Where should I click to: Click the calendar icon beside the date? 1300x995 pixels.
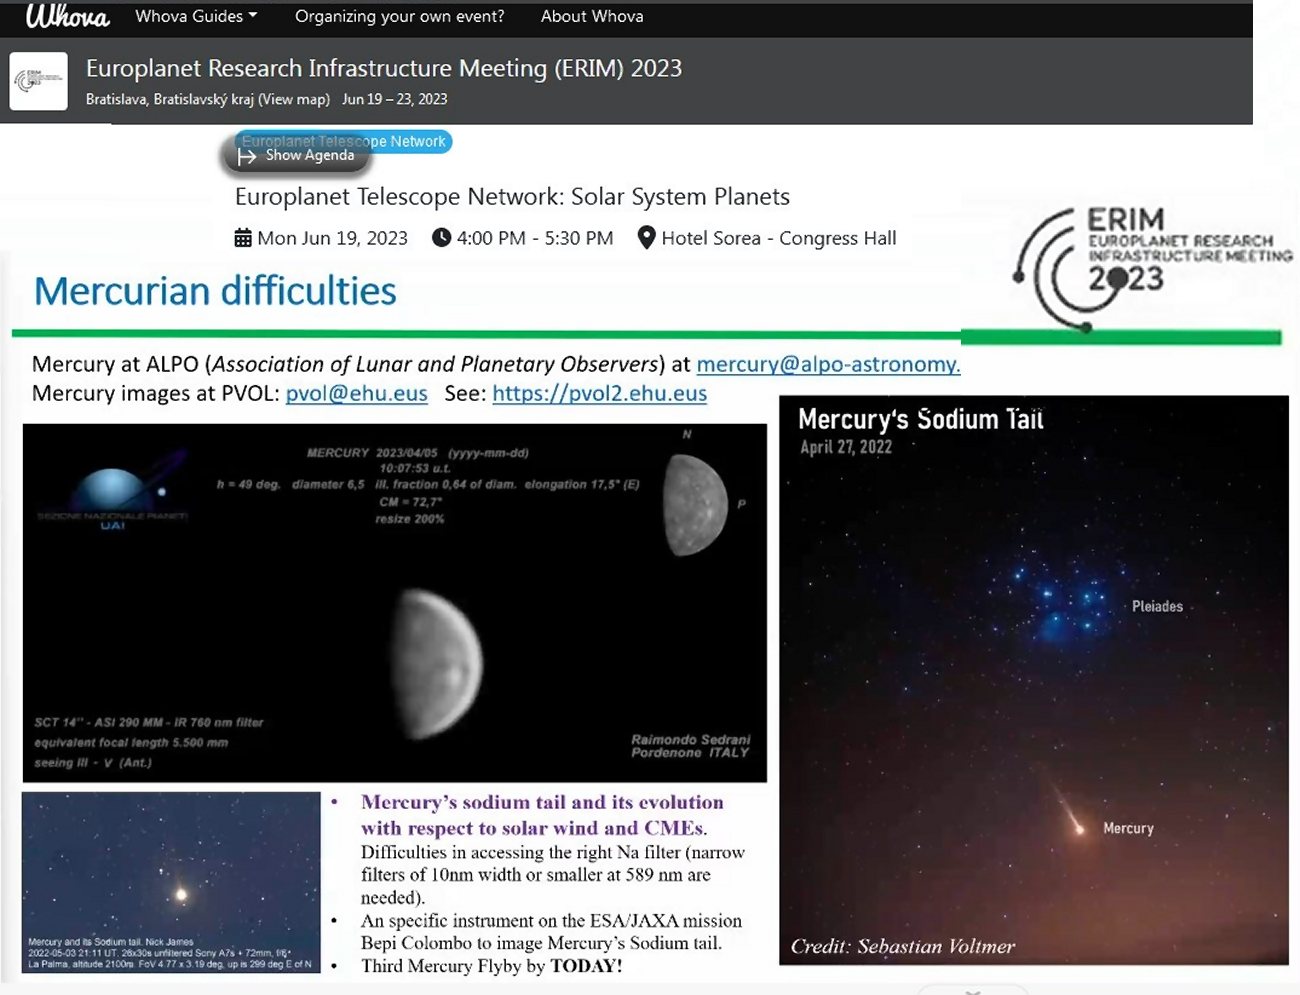point(243,238)
